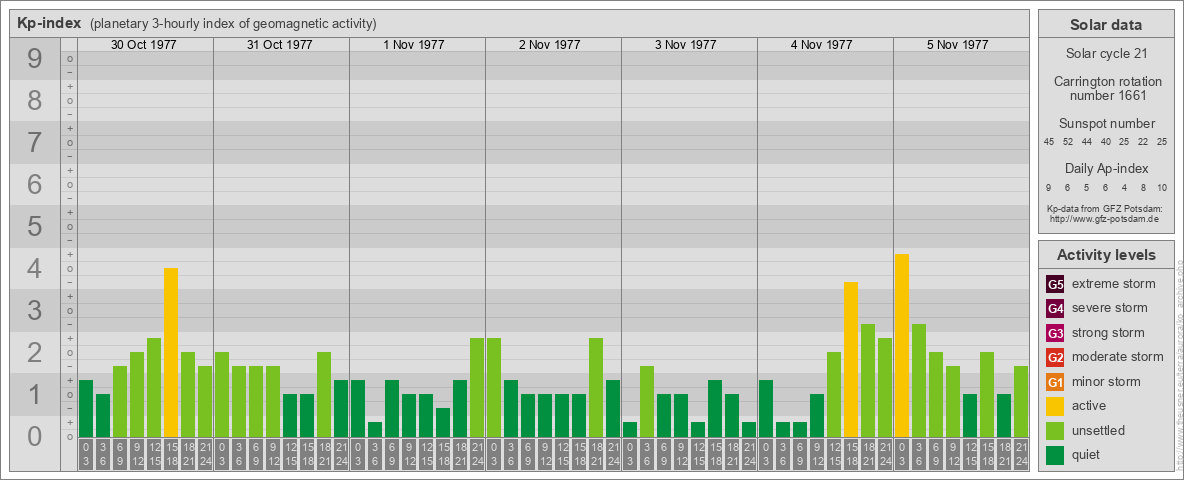This screenshot has height=480, width=1184.
Task: Click the '5 Nov 1977' date header
Action: point(957,45)
